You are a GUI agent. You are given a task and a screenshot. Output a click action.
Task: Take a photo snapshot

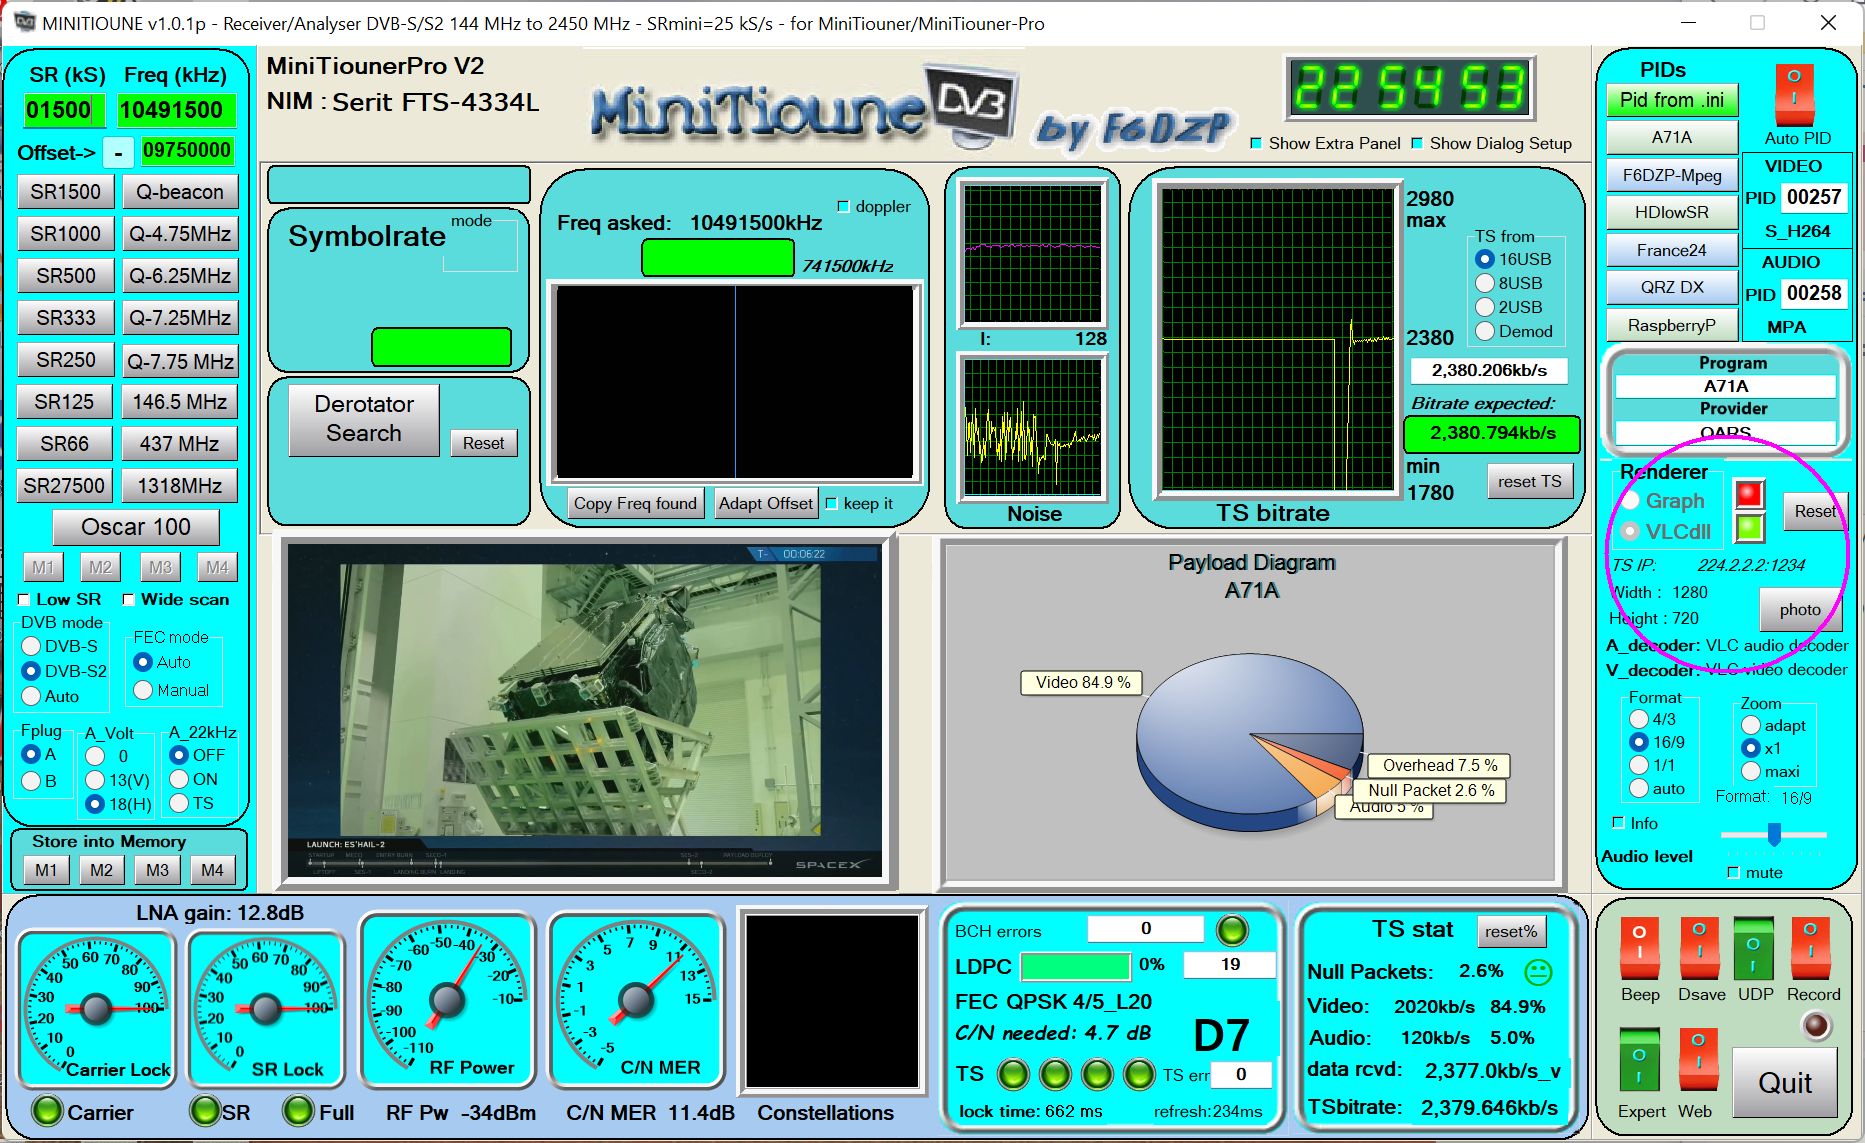(x=1800, y=609)
